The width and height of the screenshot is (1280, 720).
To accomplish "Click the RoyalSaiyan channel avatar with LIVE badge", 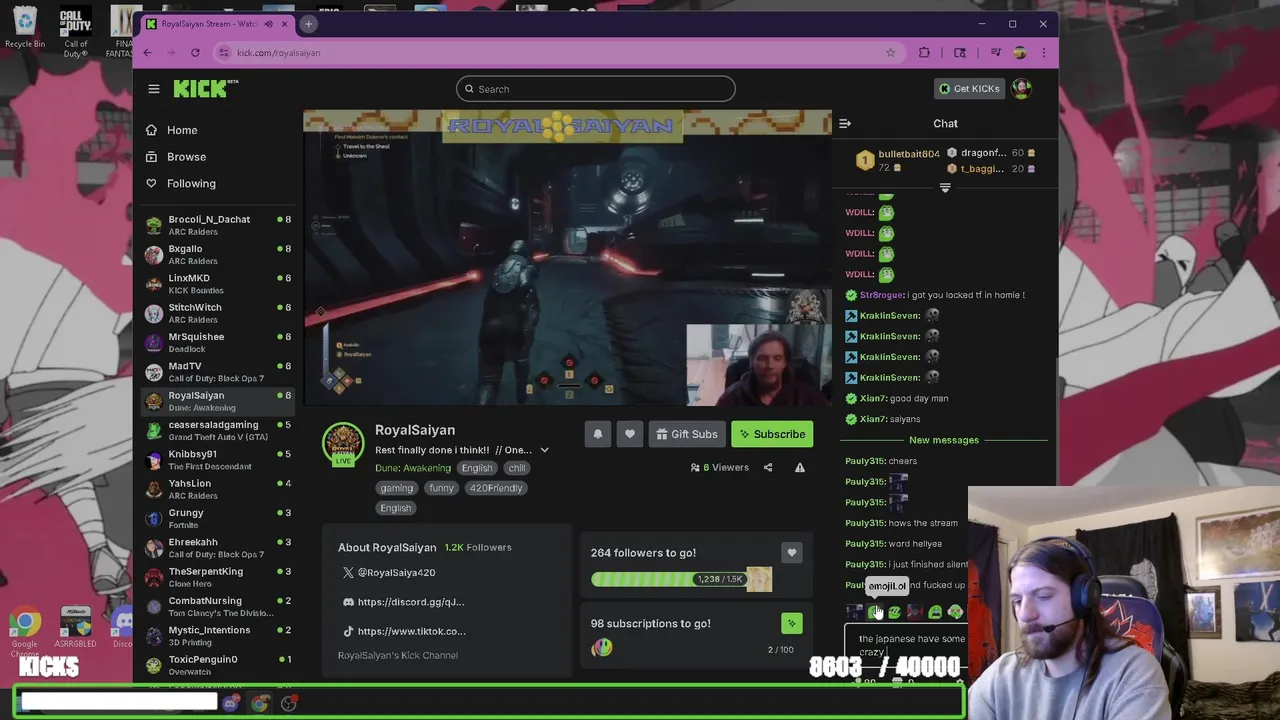I will pos(343,444).
